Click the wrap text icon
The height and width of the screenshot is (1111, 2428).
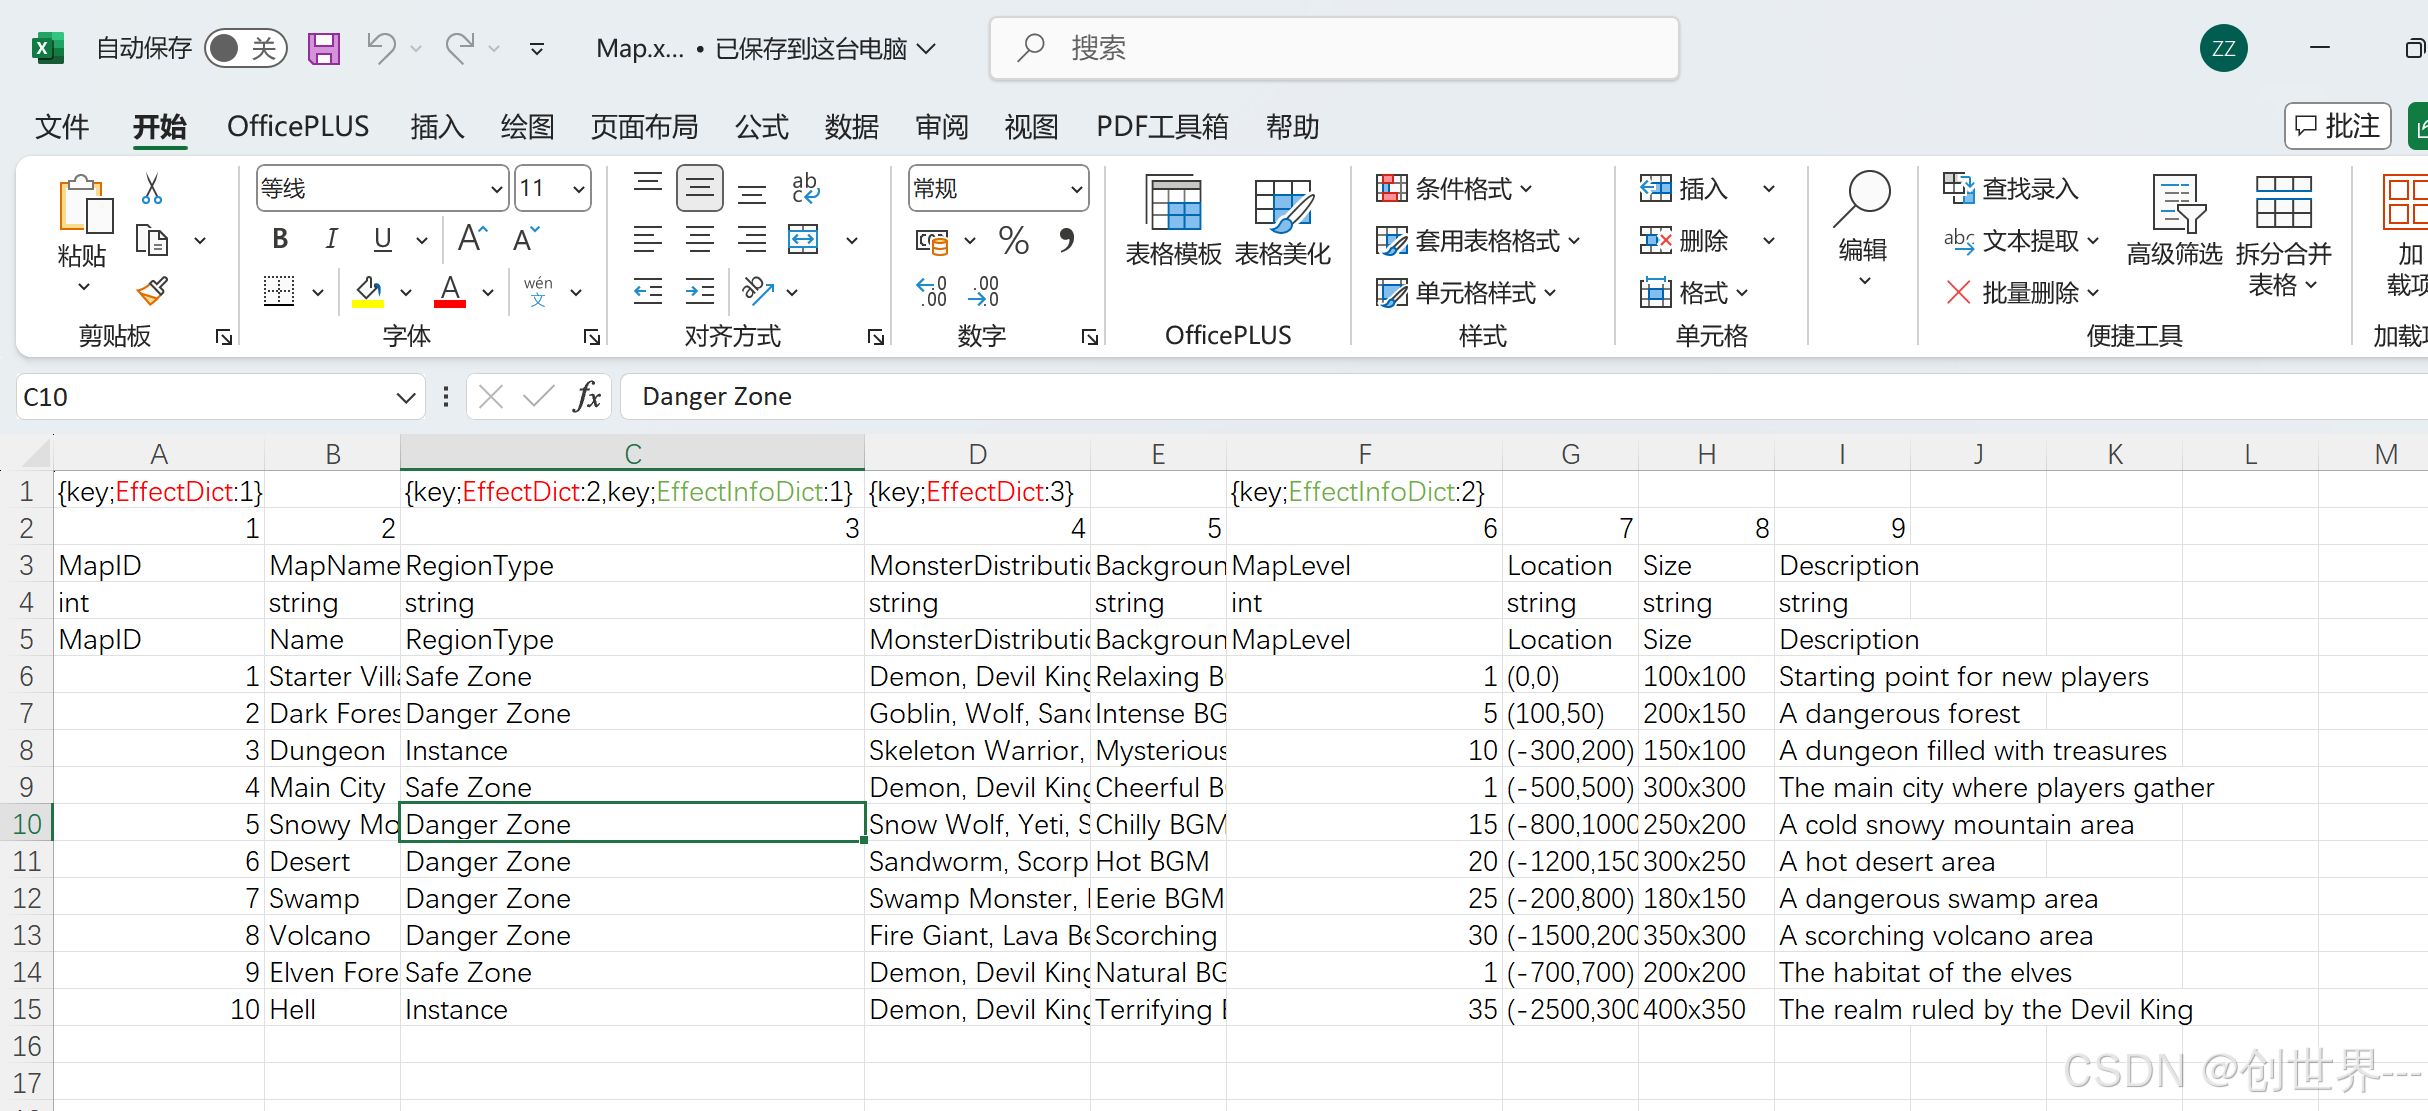805,188
